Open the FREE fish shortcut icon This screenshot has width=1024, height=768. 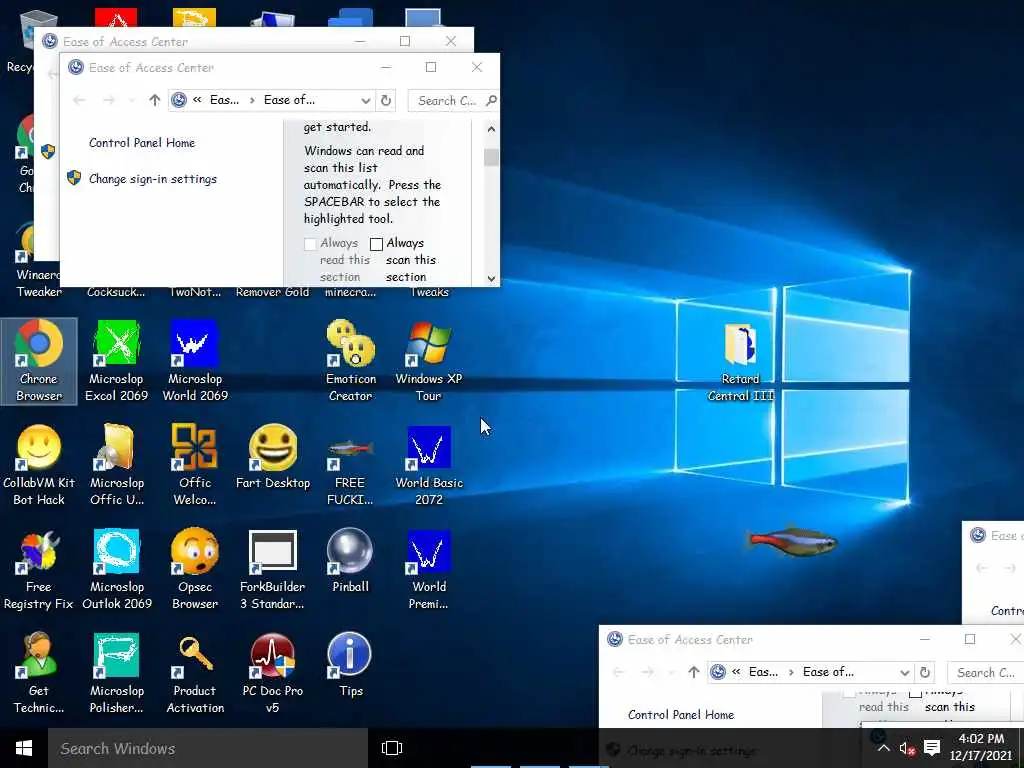[351, 465]
